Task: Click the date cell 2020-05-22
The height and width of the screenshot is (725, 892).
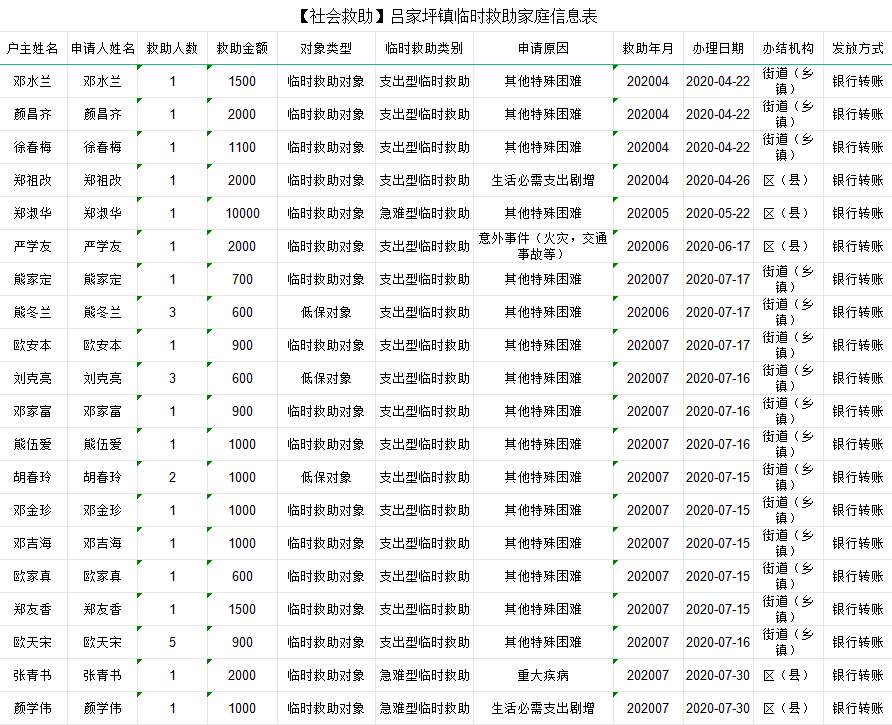Action: (717, 213)
